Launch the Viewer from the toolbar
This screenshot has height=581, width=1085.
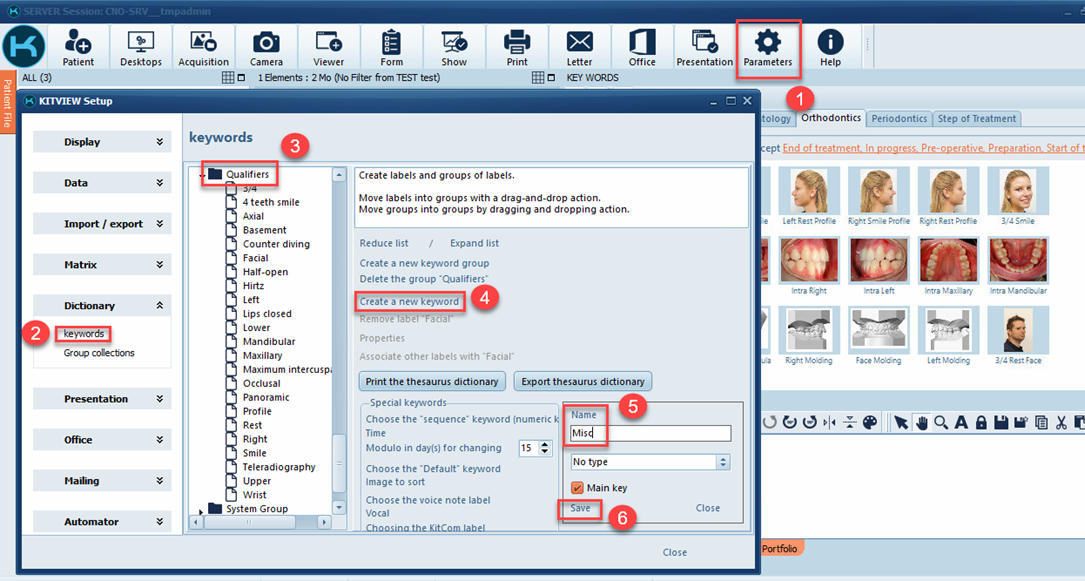pos(329,48)
